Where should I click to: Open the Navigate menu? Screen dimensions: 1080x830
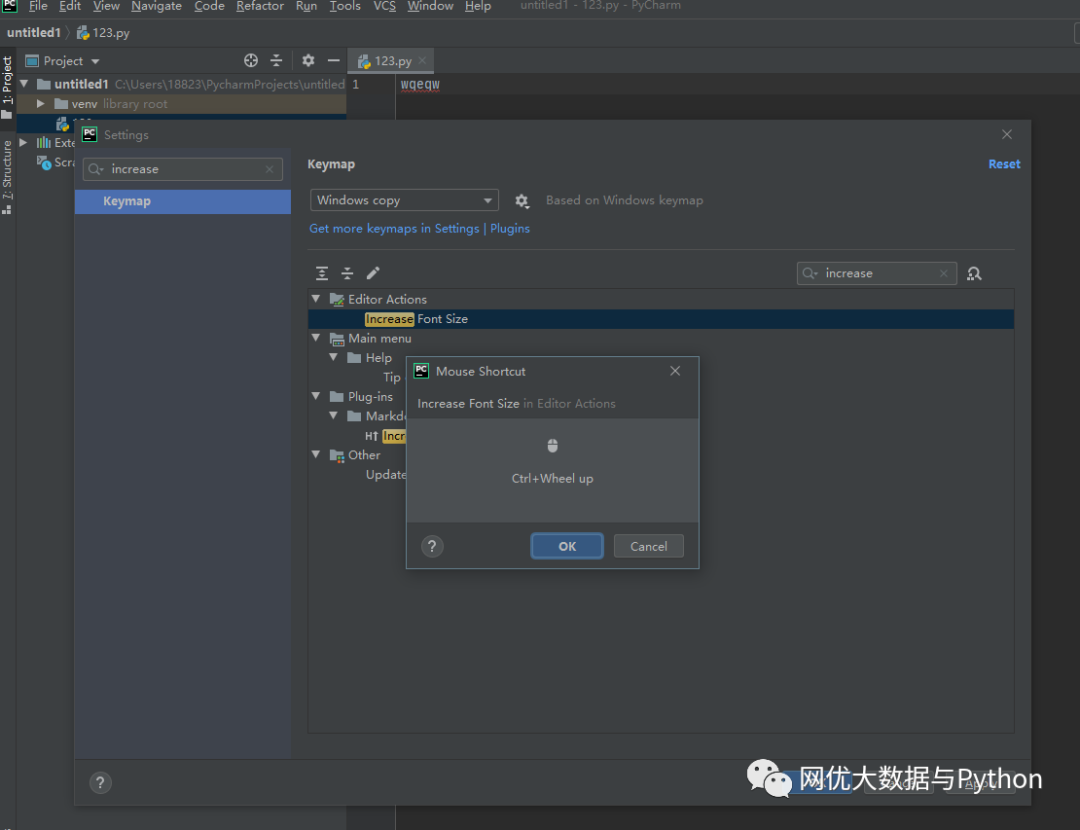coord(156,6)
